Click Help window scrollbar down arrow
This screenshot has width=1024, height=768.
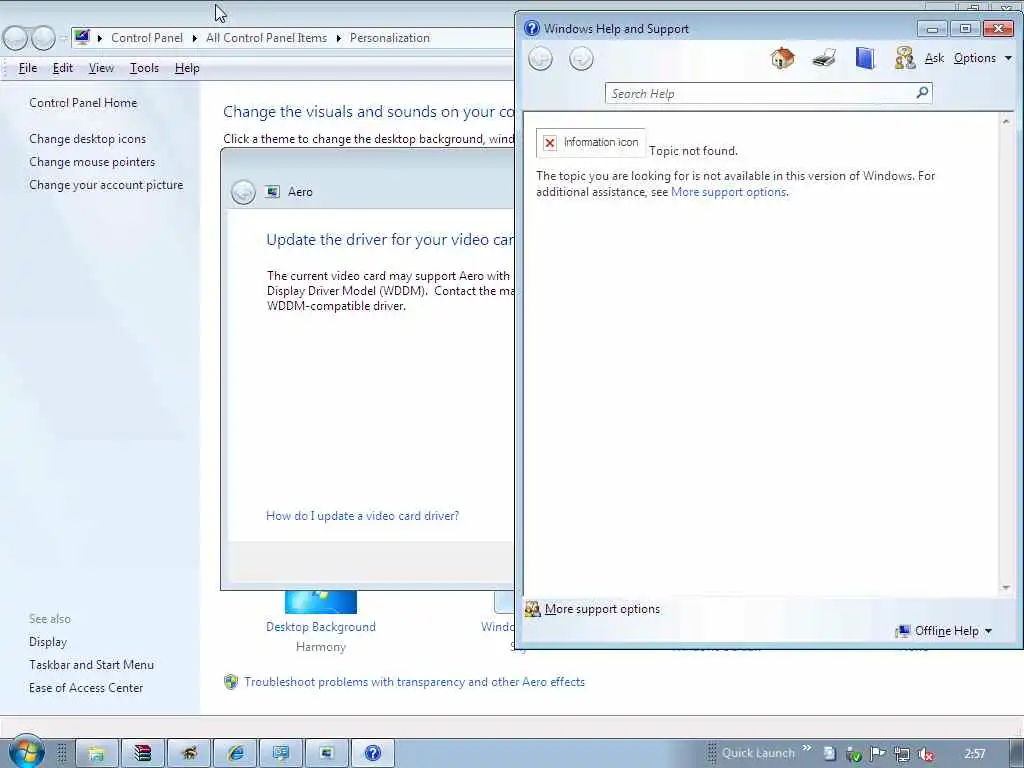pos(1006,588)
